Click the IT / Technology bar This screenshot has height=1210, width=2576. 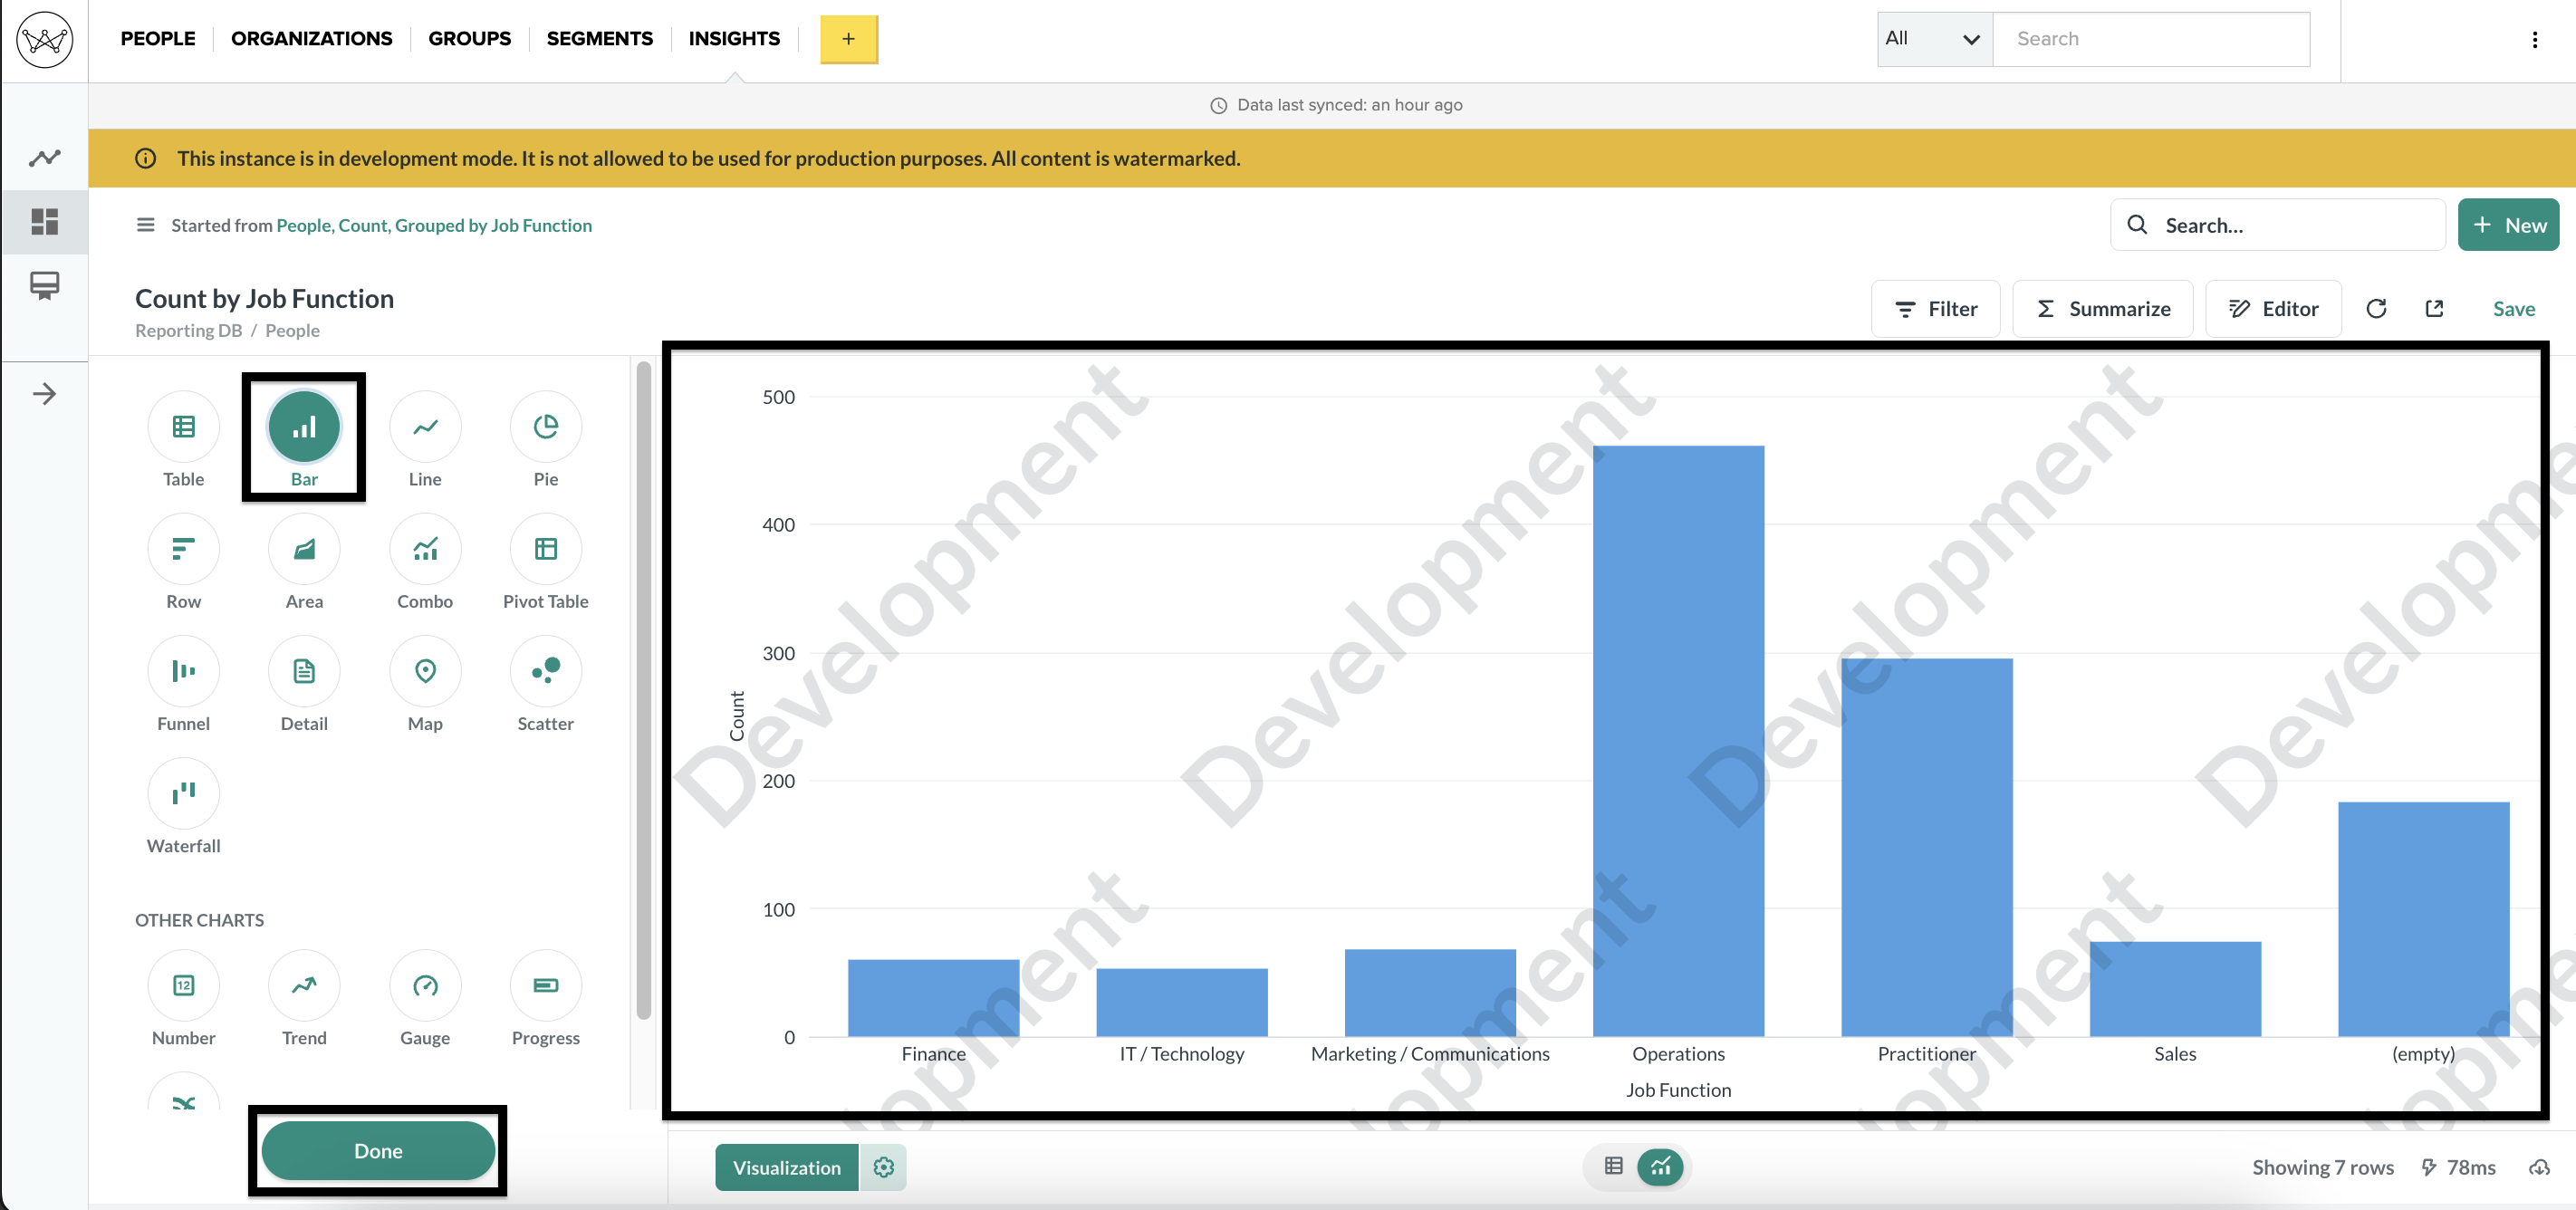click(x=1182, y=1002)
